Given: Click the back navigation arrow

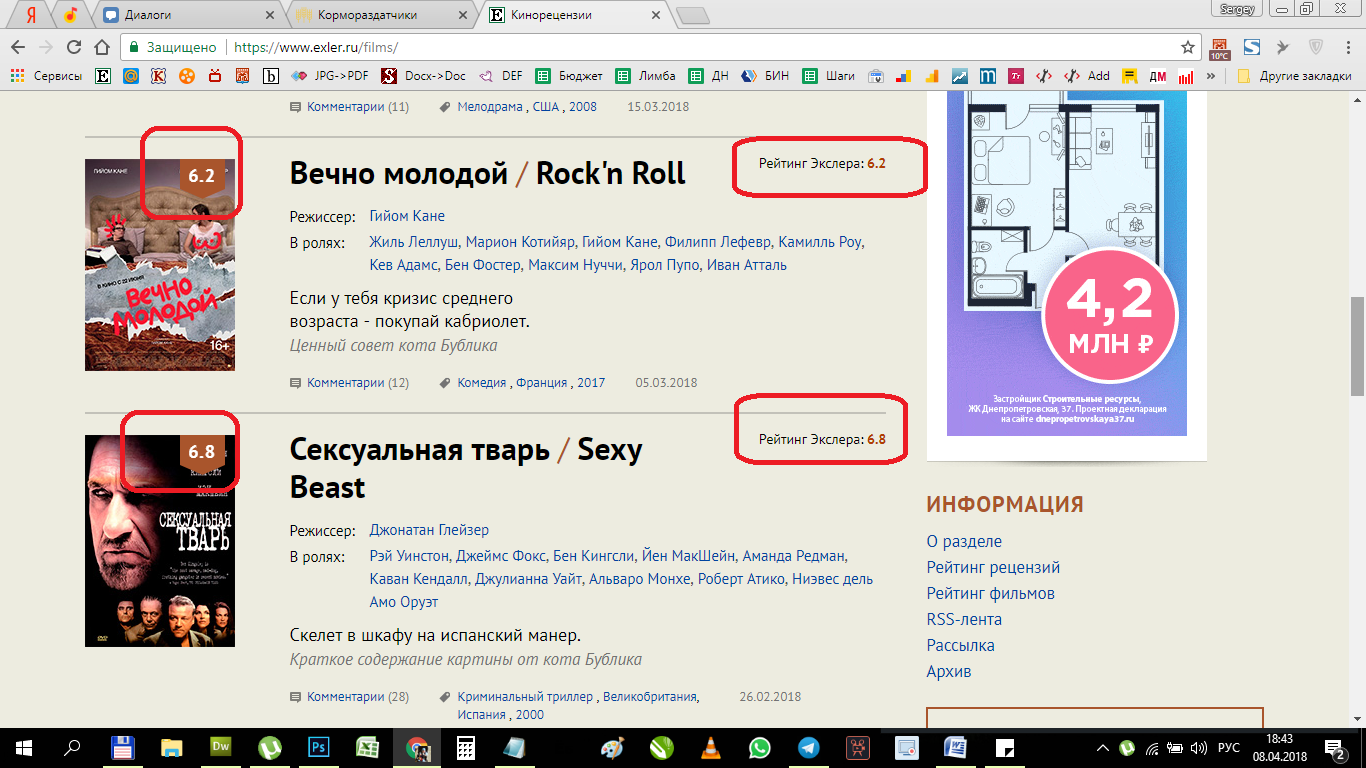Looking at the screenshot, I should [x=18, y=47].
